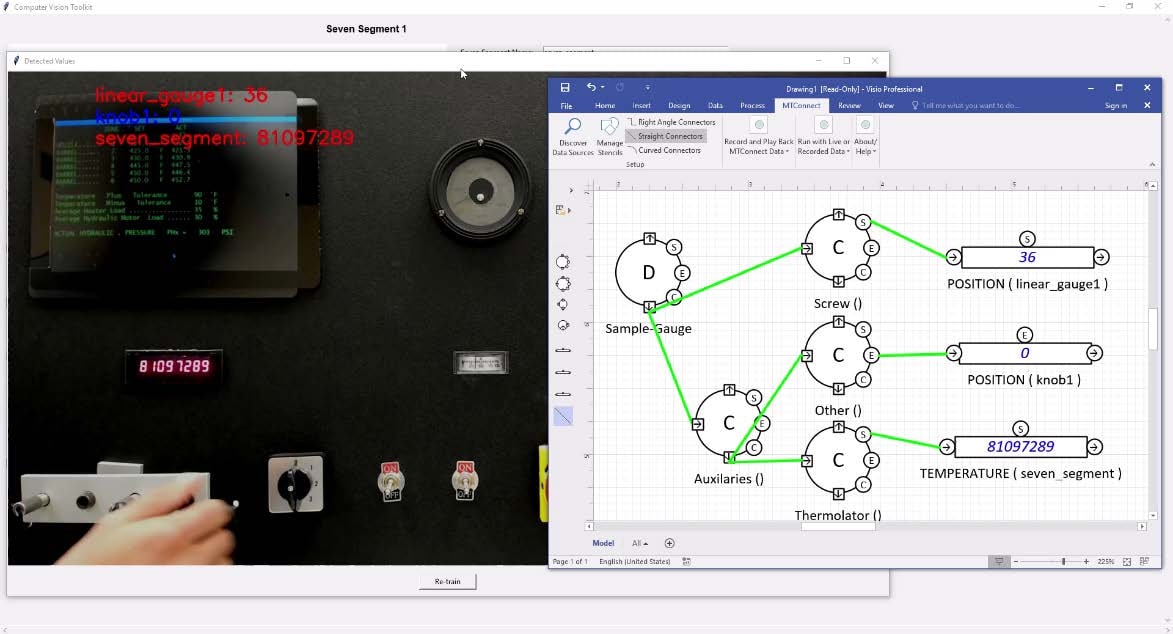Switch to the Design ribbon tab

tap(679, 106)
